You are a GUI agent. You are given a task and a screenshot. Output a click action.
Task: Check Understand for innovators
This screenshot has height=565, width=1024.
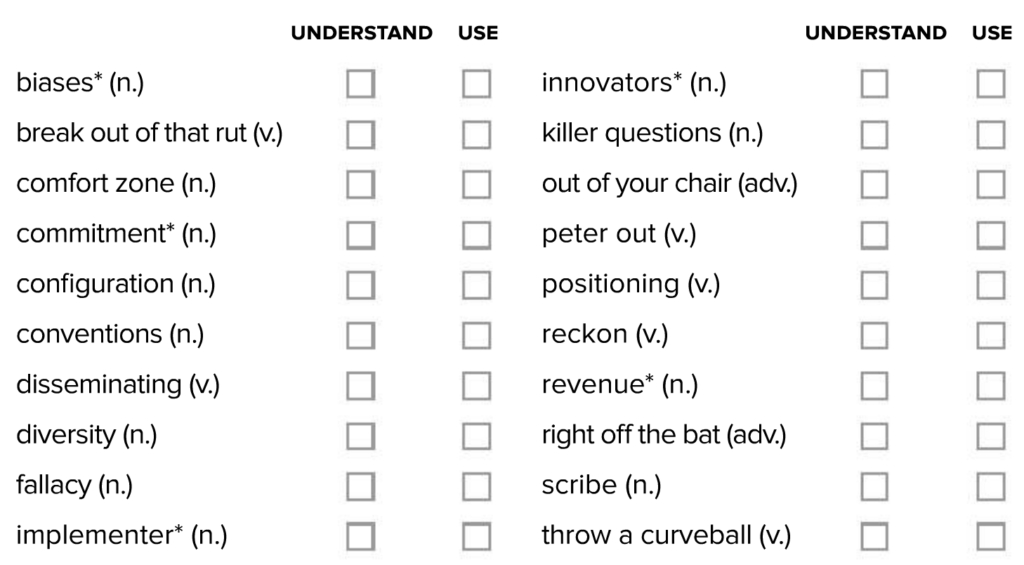click(x=874, y=84)
